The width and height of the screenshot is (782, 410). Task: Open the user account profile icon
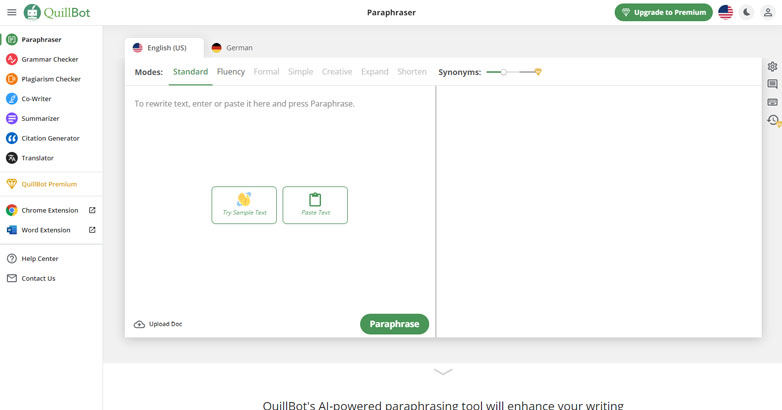tap(768, 12)
